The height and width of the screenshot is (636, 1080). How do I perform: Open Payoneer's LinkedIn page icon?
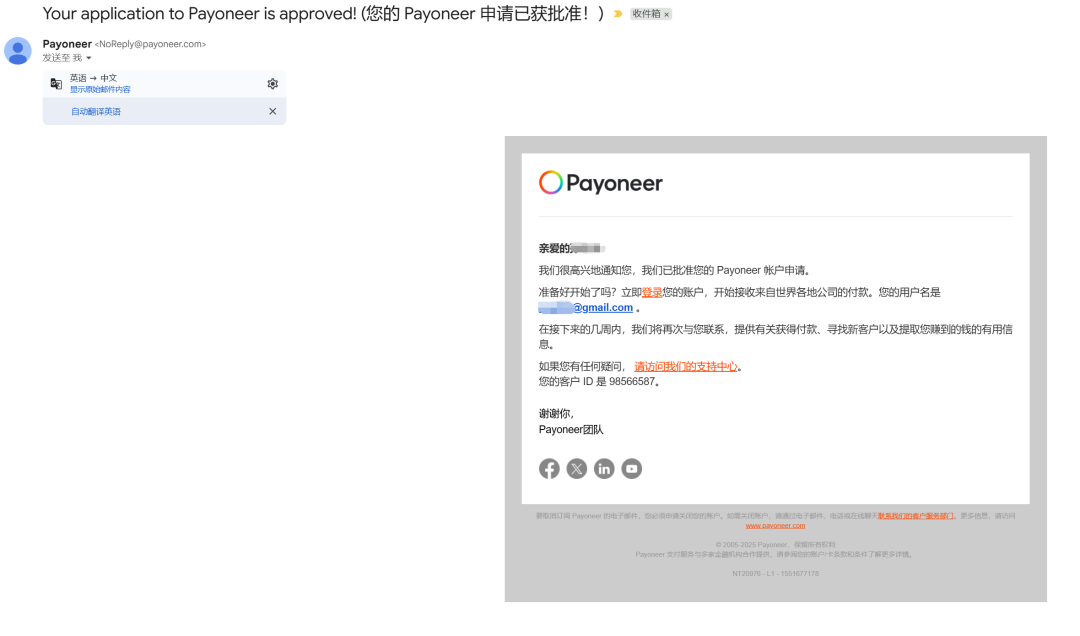point(604,468)
